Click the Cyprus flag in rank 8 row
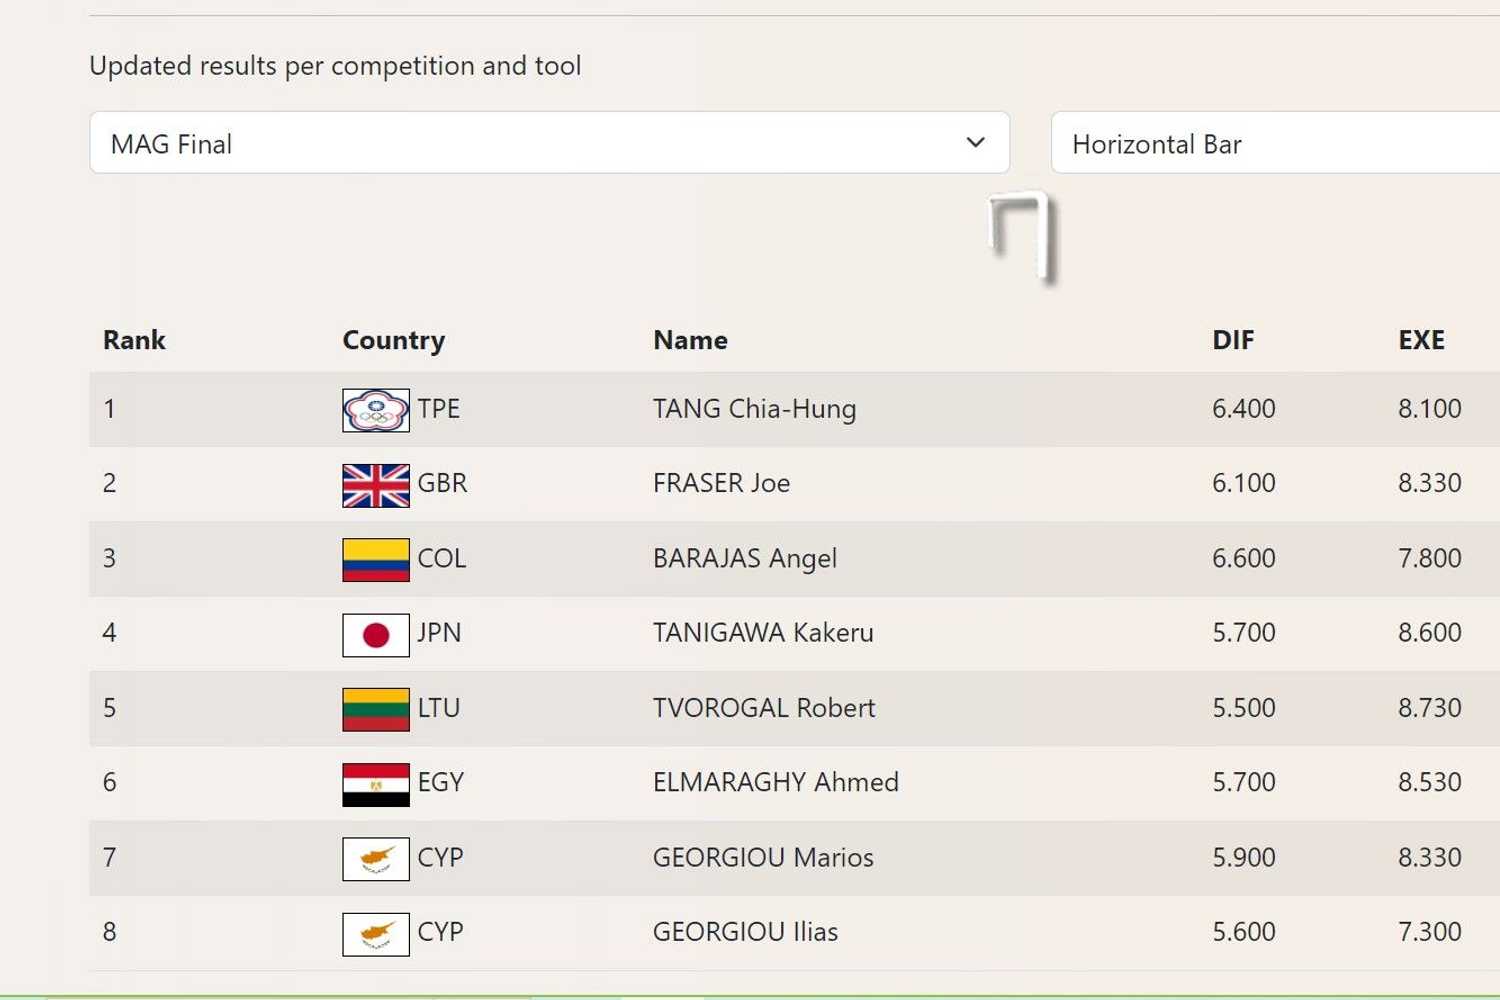1500x1000 pixels. tap(375, 933)
